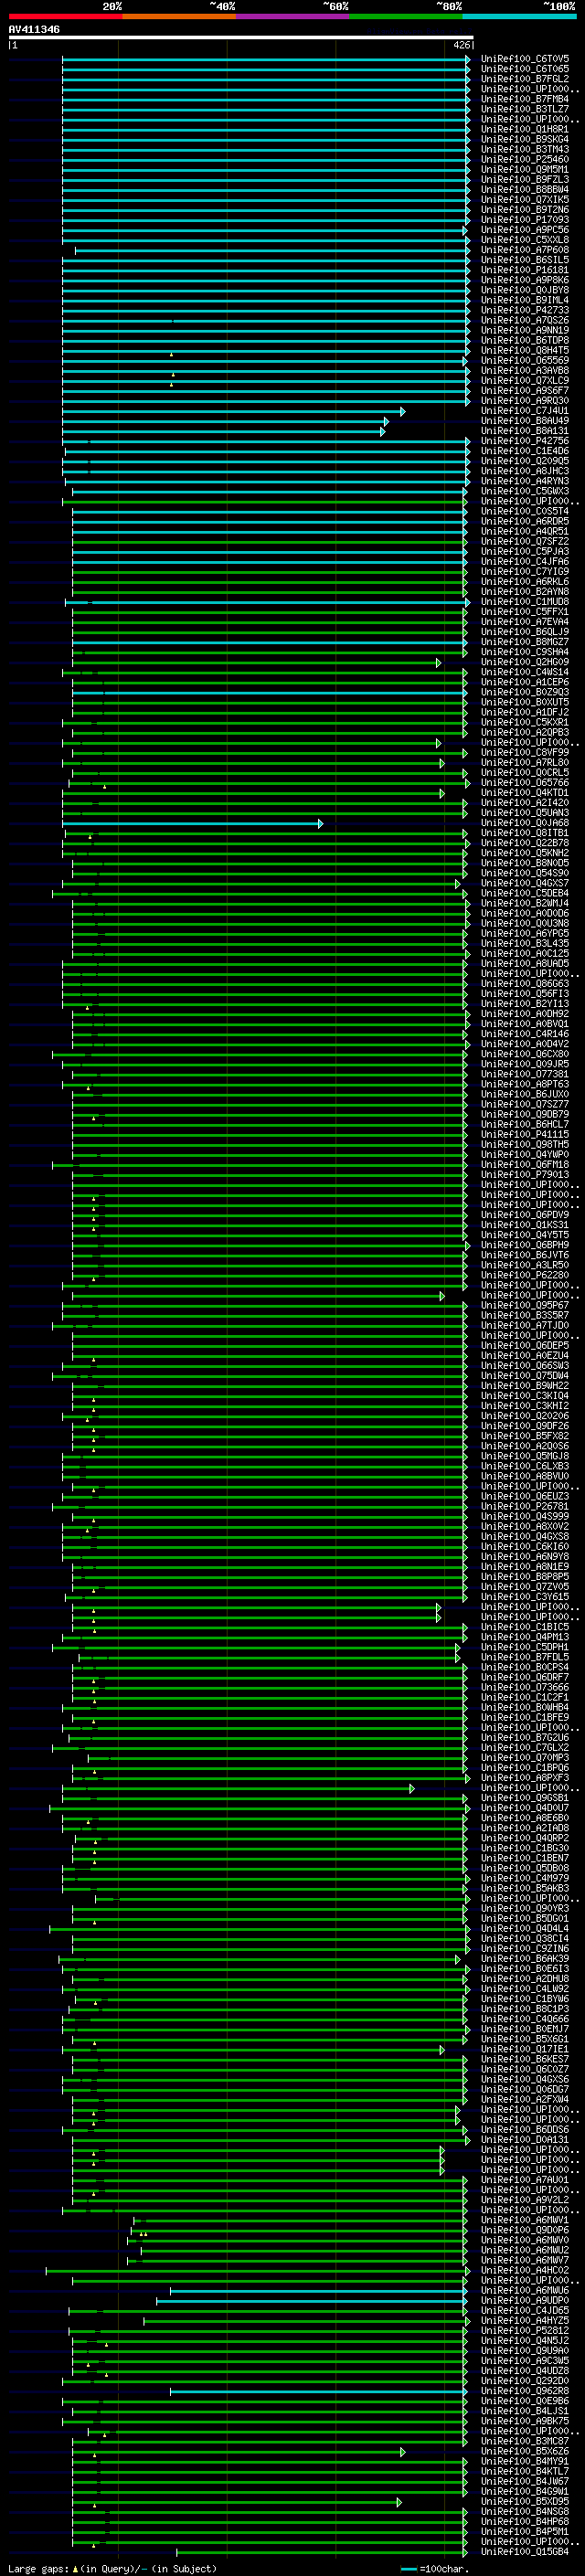Select hit label UniRef100_P79013
The width and height of the screenshot is (585, 2576).
[x=525, y=1175]
